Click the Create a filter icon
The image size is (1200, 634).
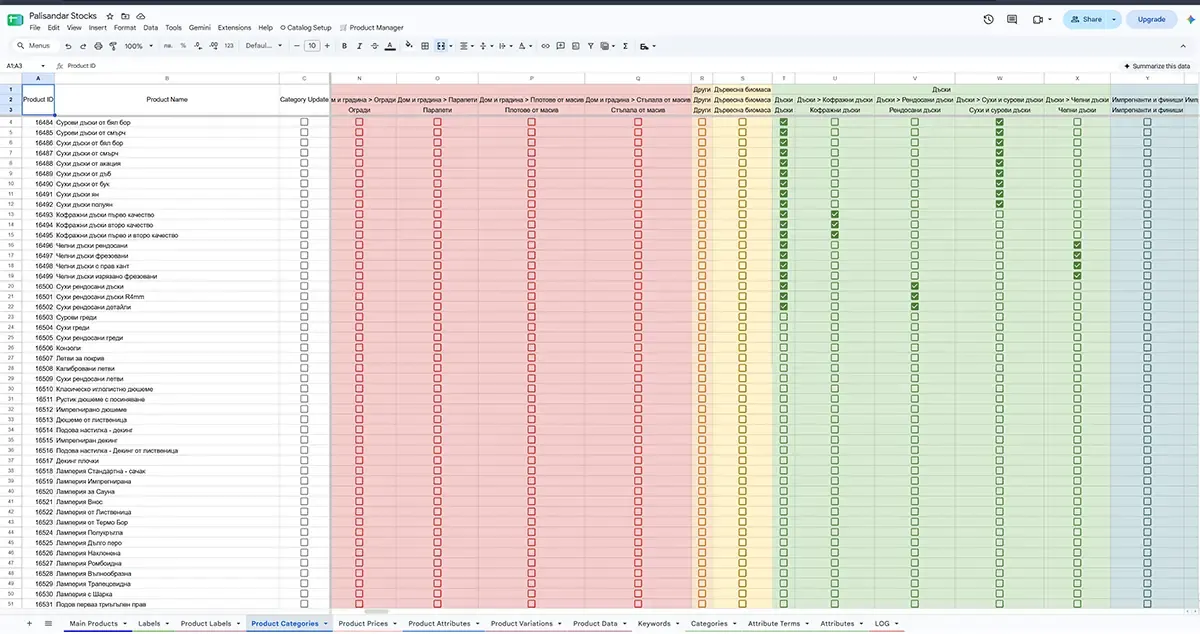[590, 46]
